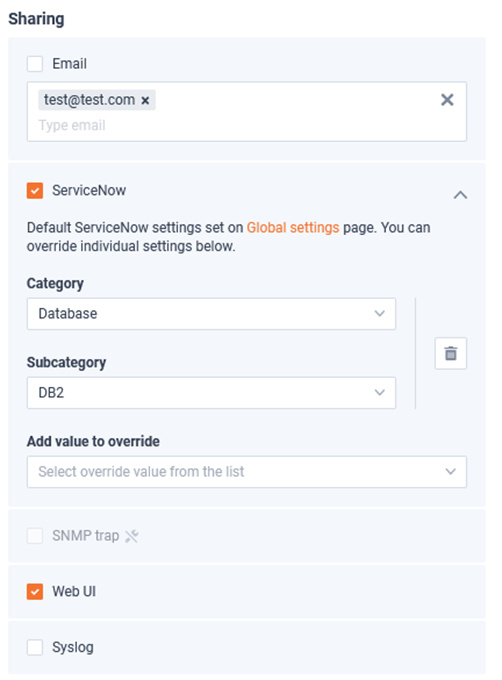Click the ServiceNow label text
The height and width of the screenshot is (680, 502).
pyautogui.click(x=89, y=190)
